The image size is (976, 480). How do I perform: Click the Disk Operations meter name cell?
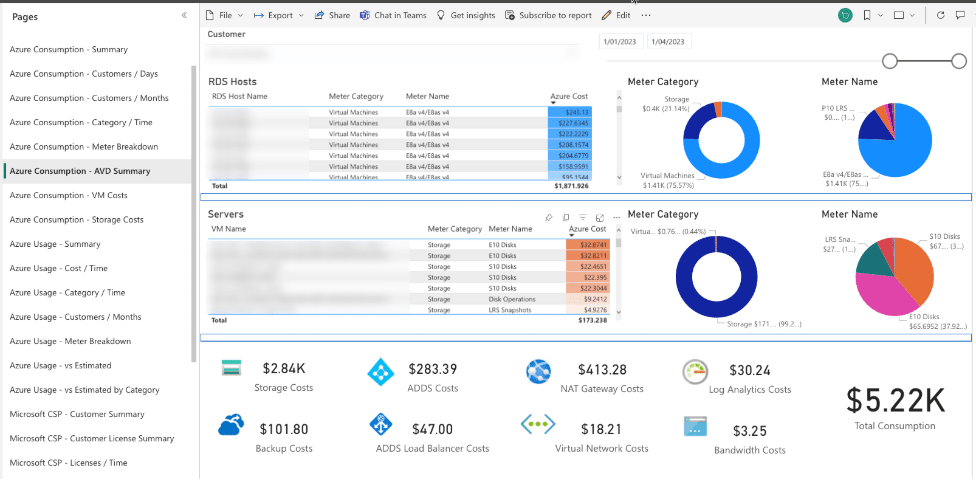point(512,299)
